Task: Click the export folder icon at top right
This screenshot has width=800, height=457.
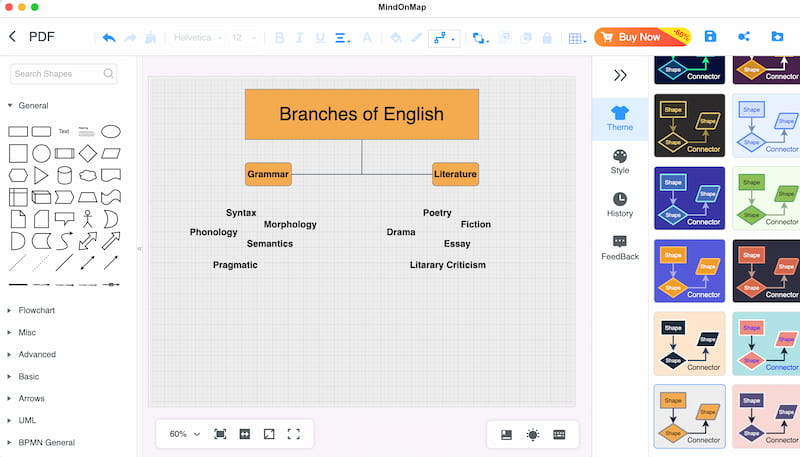Action: 777,36
